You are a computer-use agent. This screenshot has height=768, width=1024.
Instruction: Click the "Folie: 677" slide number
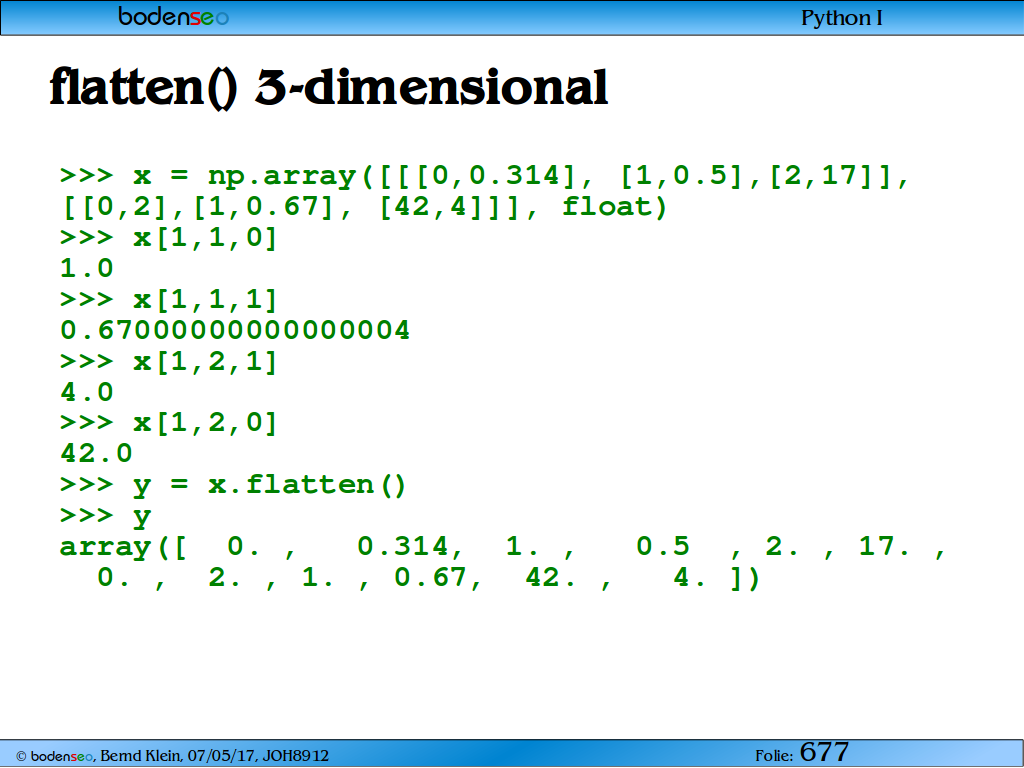coord(802,753)
